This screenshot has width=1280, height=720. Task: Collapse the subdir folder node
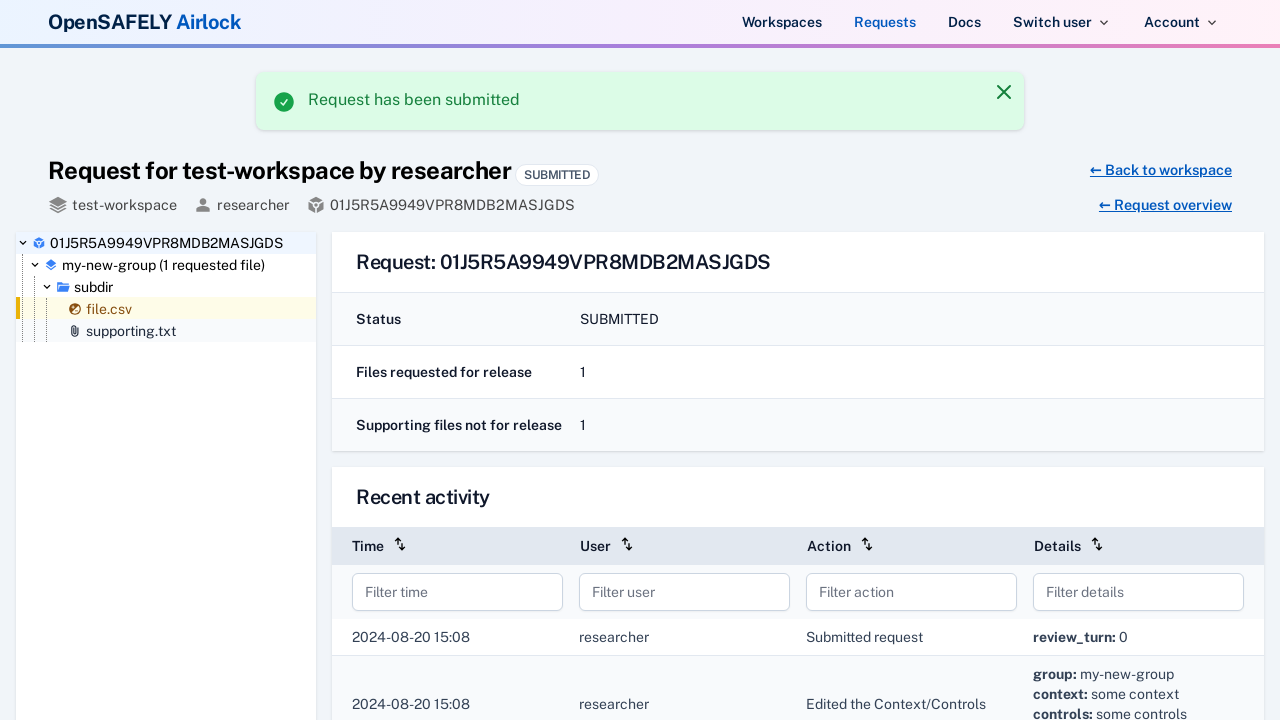(x=47, y=287)
